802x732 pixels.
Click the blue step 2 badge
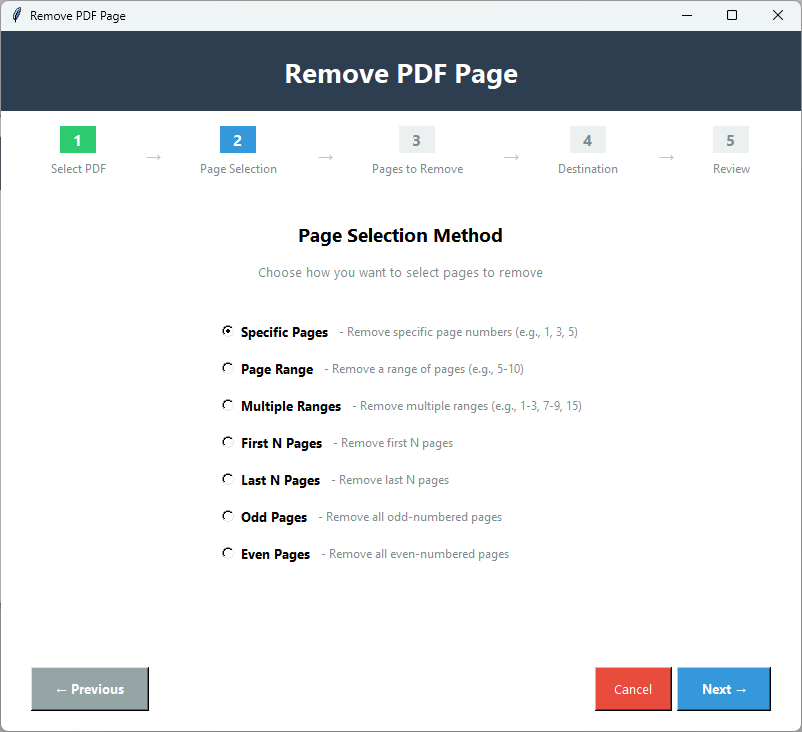click(237, 140)
